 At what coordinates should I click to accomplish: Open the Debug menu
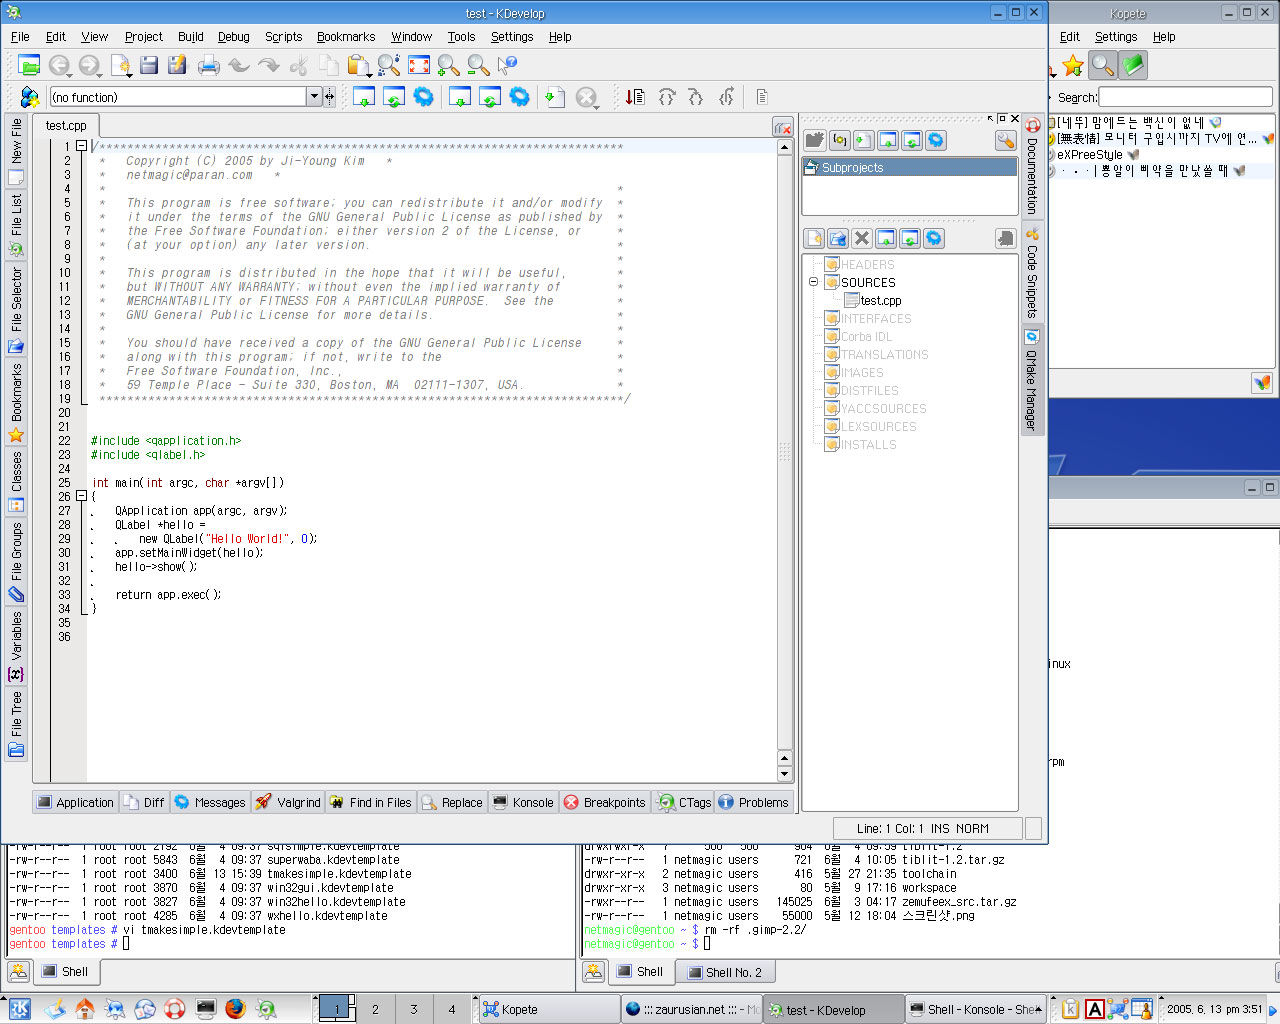click(233, 37)
